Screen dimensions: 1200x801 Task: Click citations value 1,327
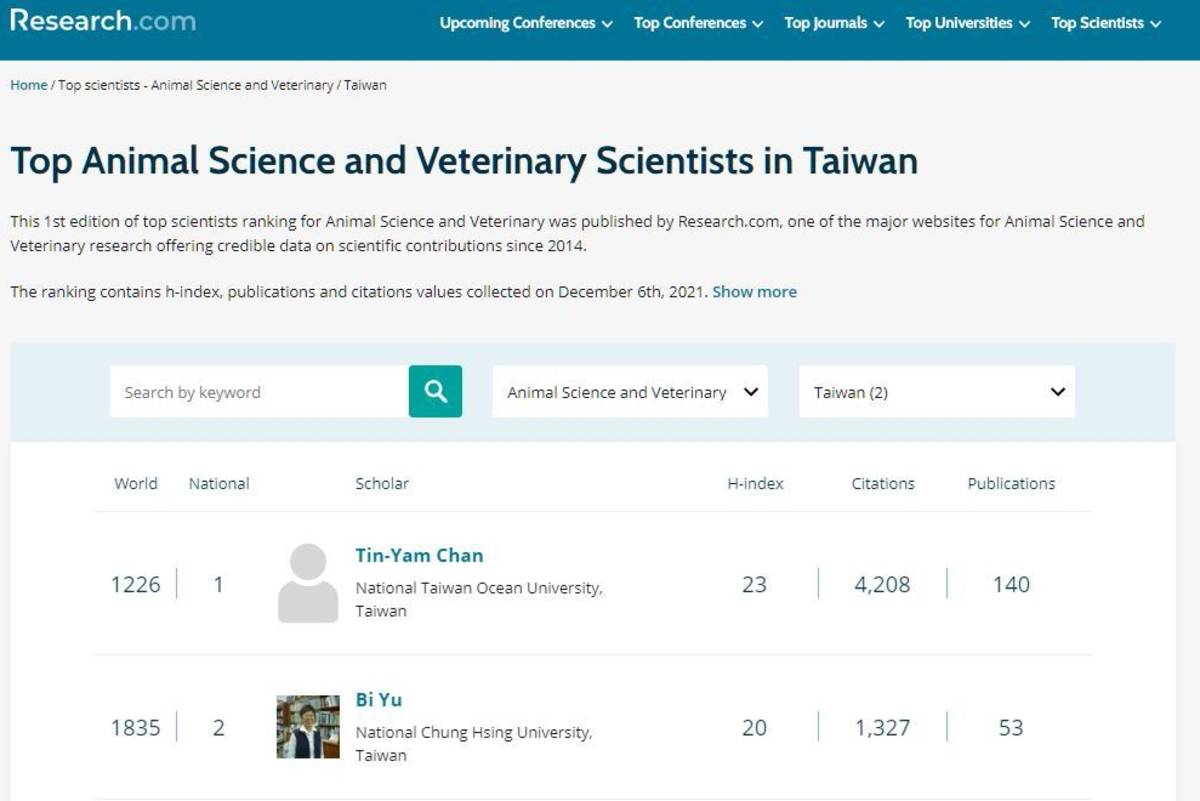tap(882, 727)
